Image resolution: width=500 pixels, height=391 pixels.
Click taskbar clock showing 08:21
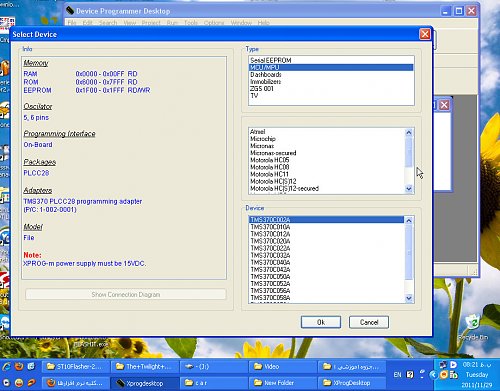point(477,365)
